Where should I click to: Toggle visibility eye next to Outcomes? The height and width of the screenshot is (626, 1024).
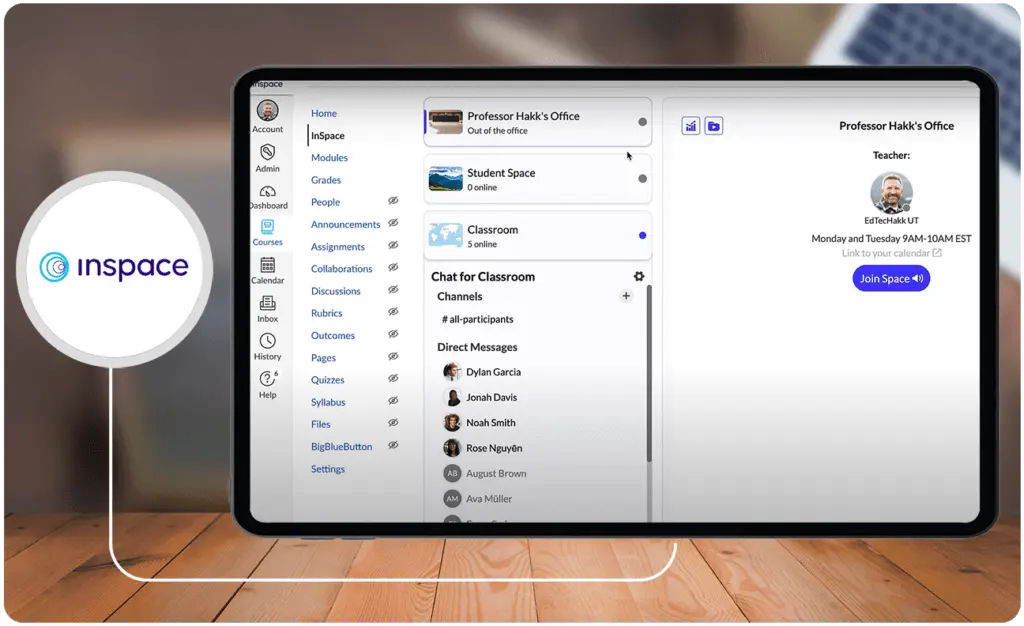click(x=393, y=334)
